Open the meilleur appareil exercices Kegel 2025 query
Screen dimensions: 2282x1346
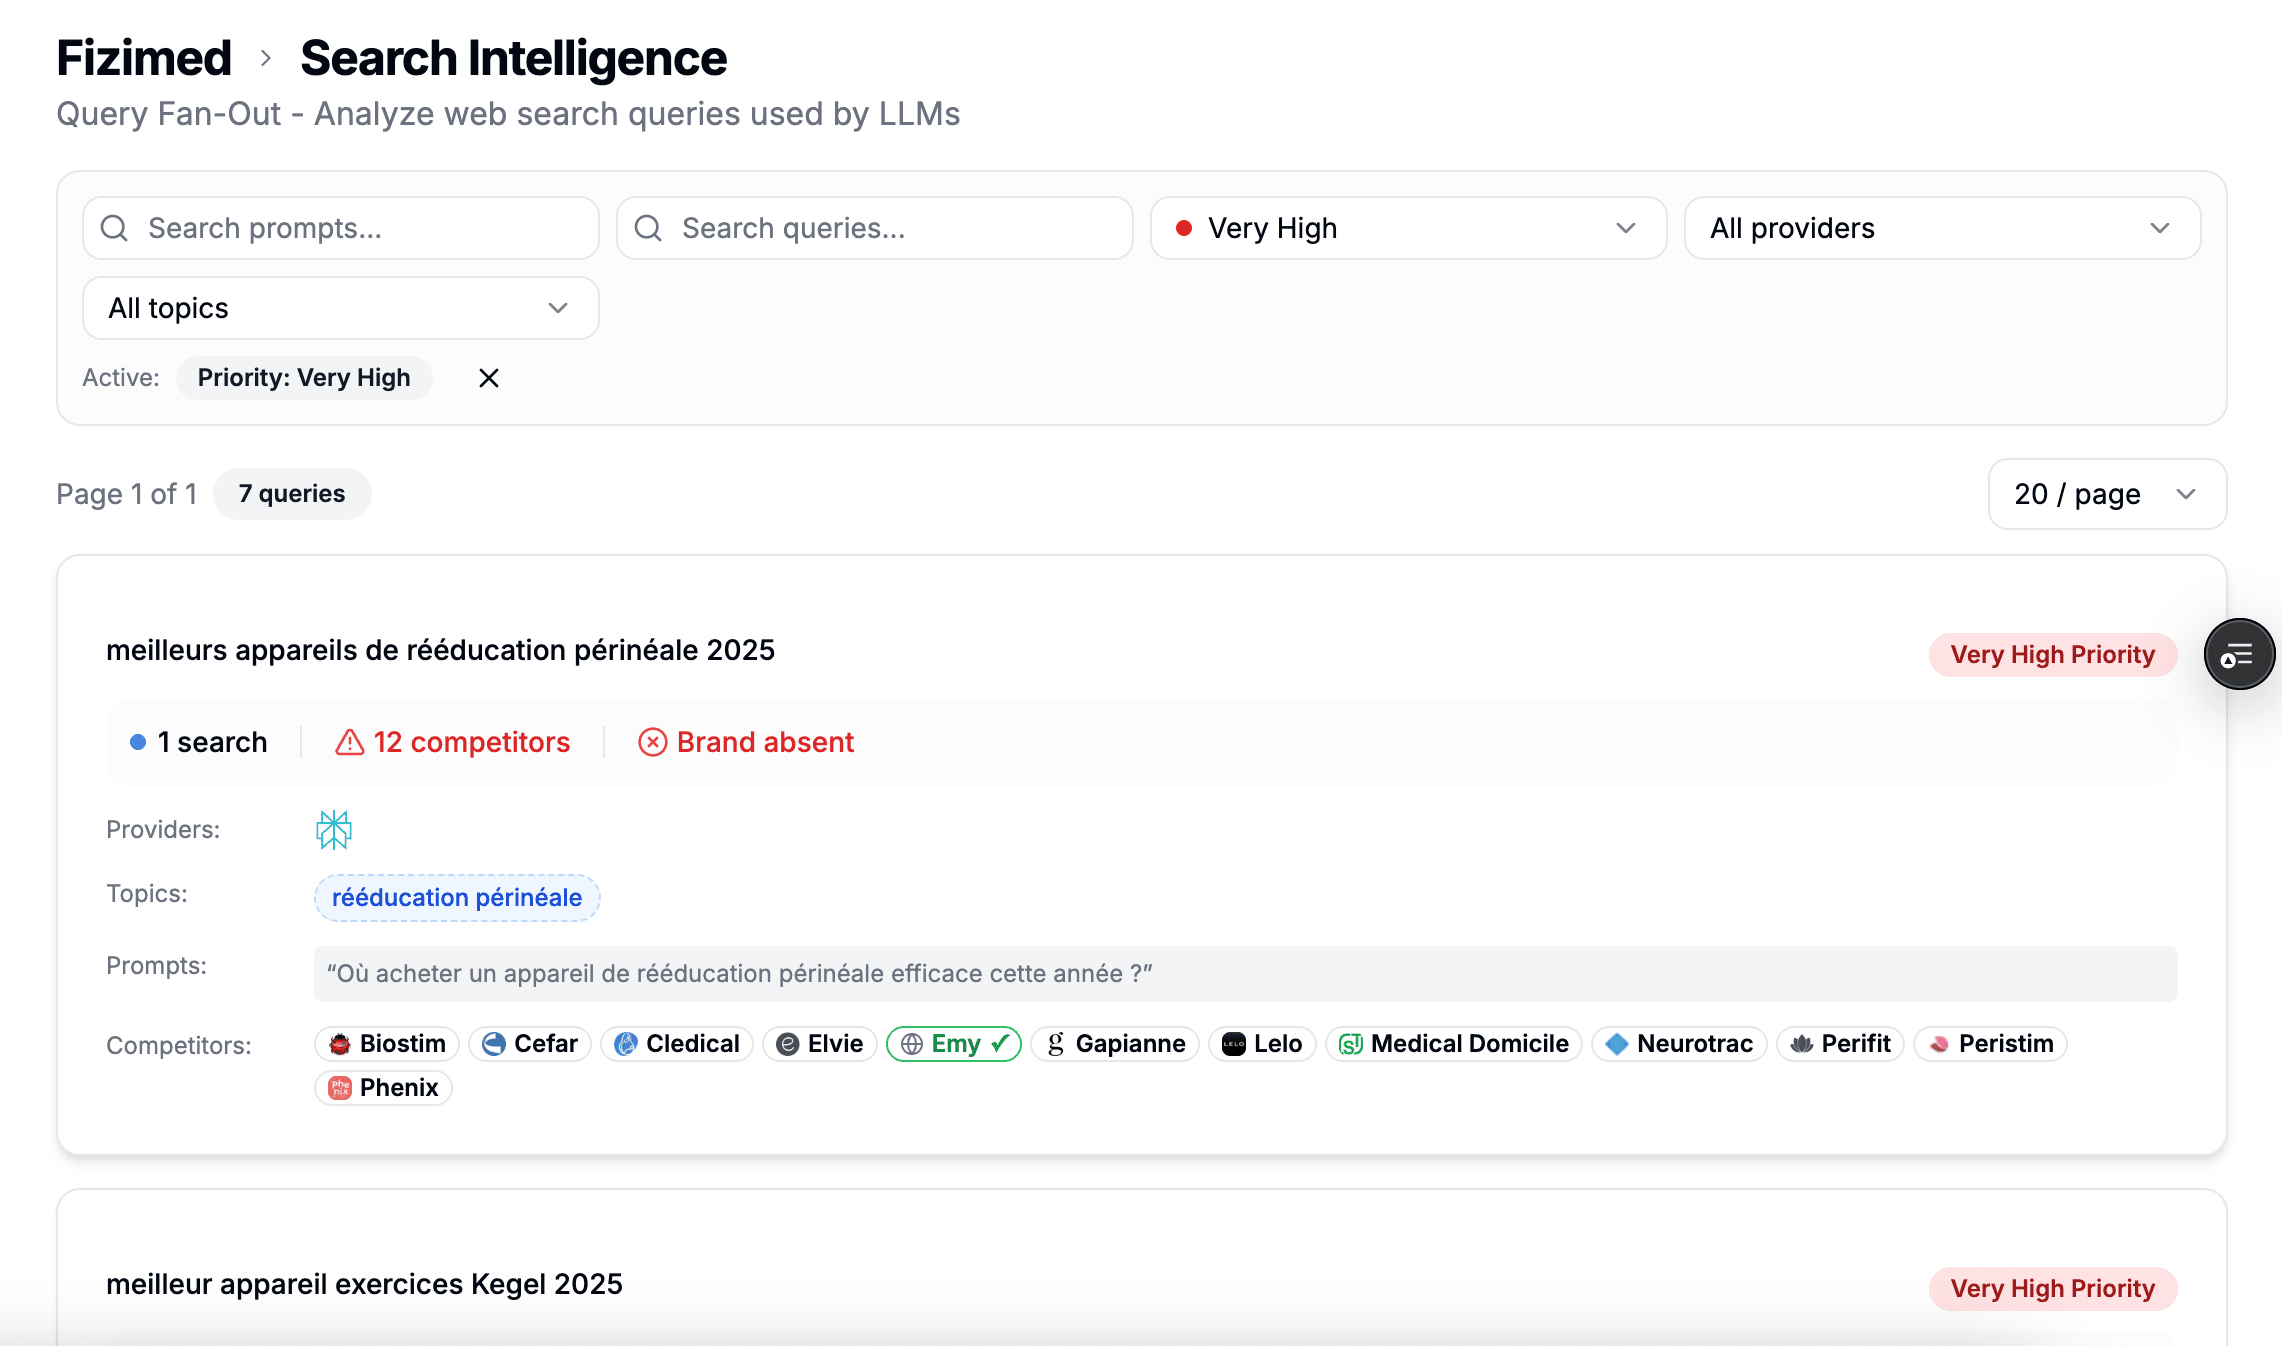(x=364, y=1284)
